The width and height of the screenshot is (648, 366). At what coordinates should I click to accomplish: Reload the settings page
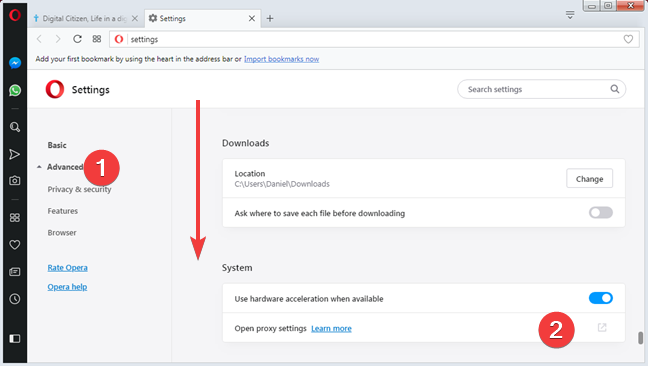point(77,39)
